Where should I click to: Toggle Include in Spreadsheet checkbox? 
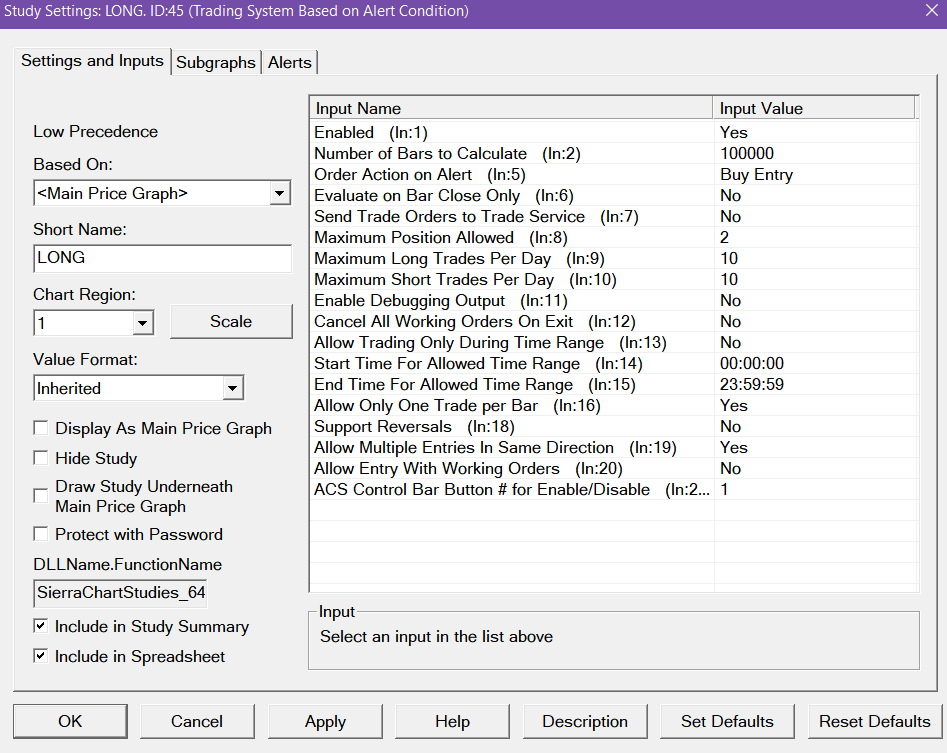(41, 656)
